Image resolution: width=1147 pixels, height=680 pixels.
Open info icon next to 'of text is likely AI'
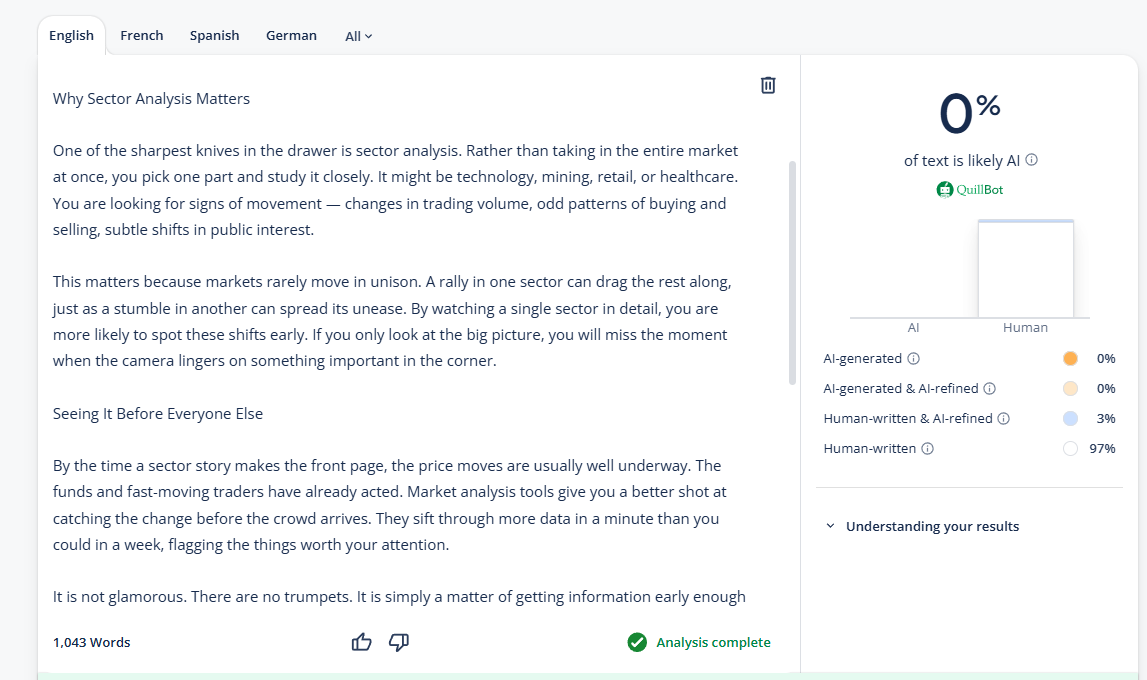(1031, 159)
